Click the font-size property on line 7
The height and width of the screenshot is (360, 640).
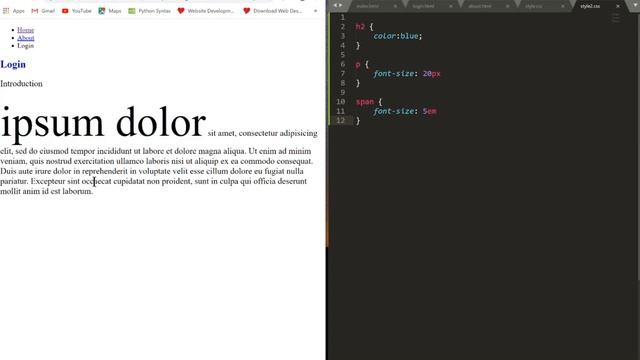pos(393,74)
